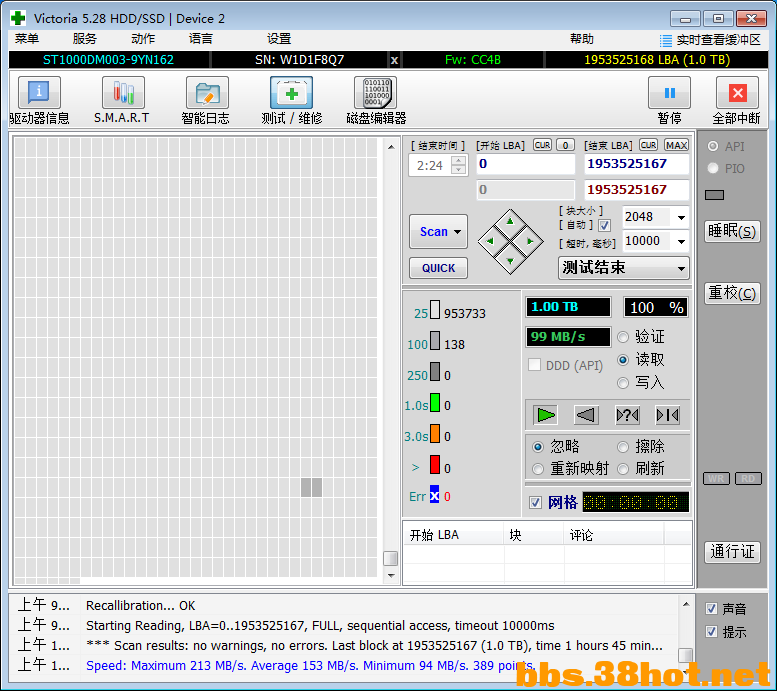The height and width of the screenshot is (691, 777).
Task: Click the 全部中断 abort-all icon
Action: pyautogui.click(x=737, y=93)
